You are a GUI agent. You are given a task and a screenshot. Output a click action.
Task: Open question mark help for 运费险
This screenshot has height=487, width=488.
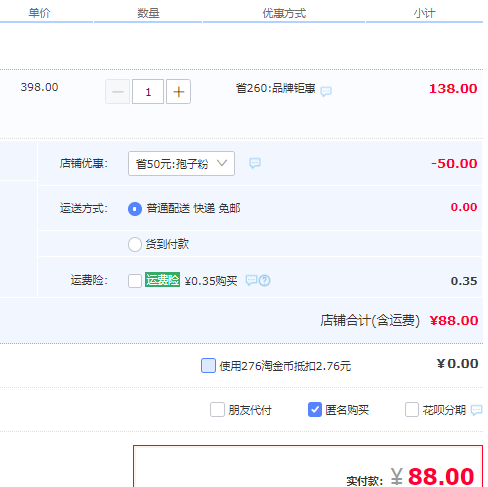[265, 281]
